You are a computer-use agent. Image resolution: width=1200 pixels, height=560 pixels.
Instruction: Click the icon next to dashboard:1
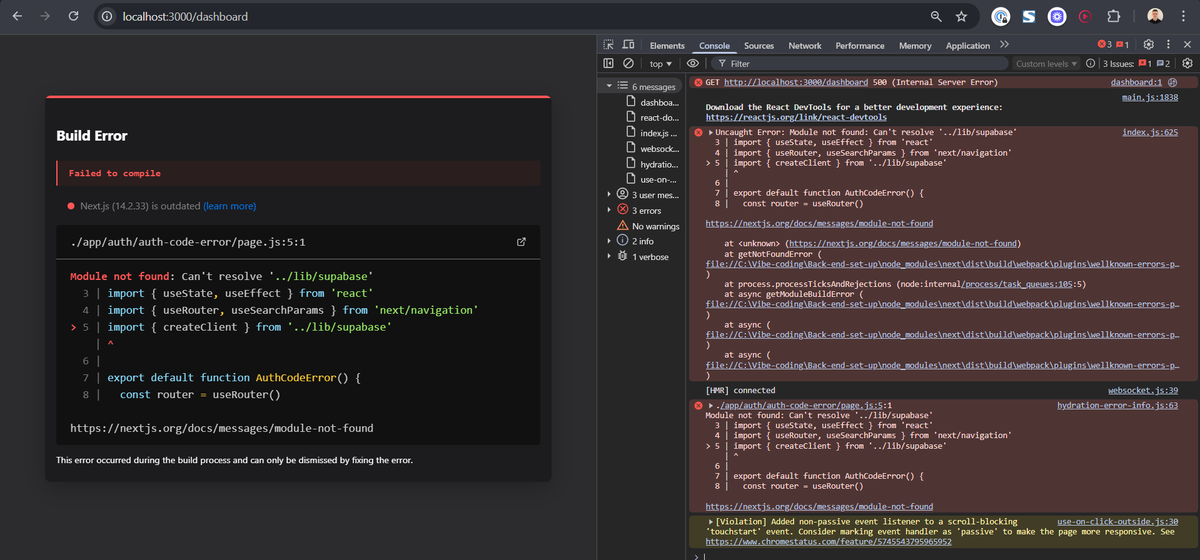click(1173, 82)
